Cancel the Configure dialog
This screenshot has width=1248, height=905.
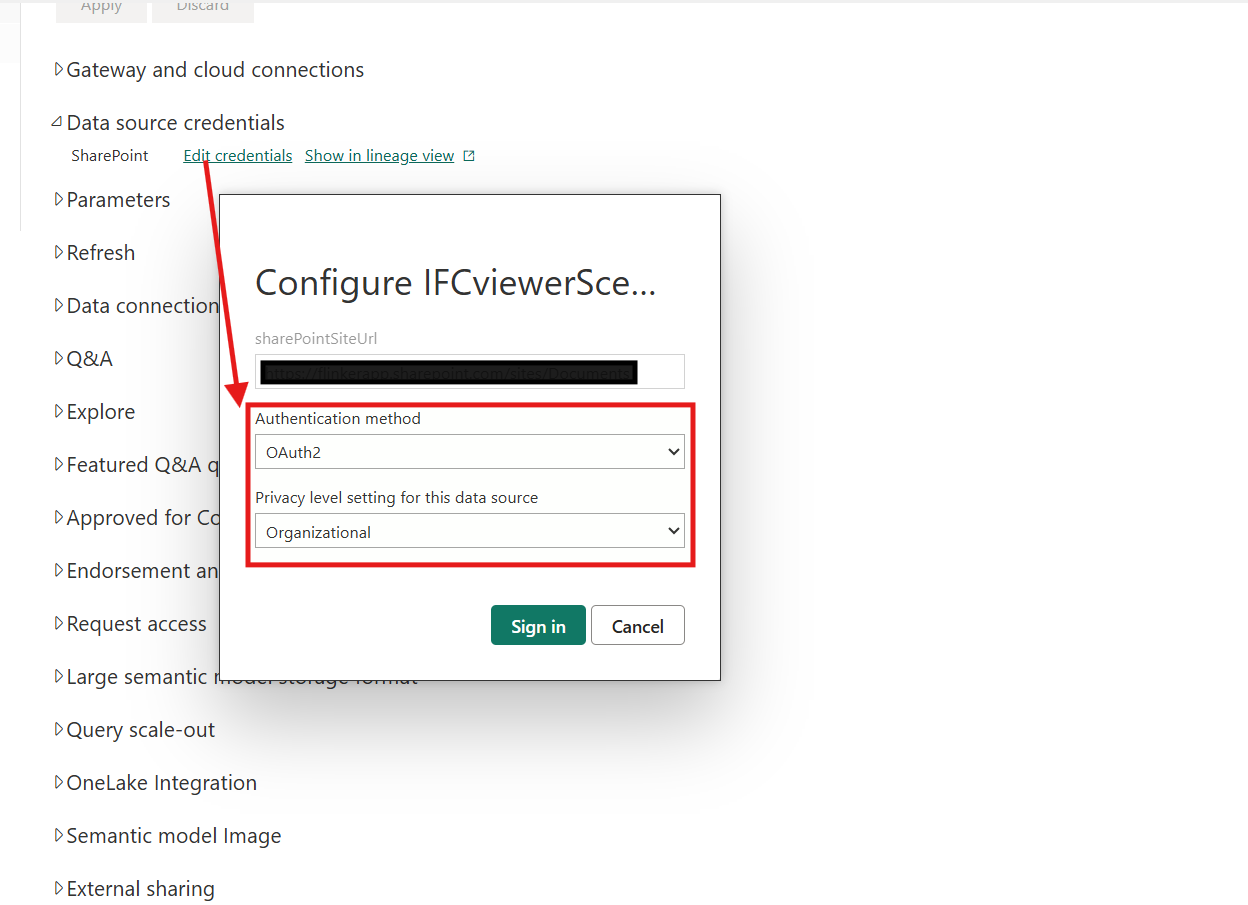(x=638, y=625)
